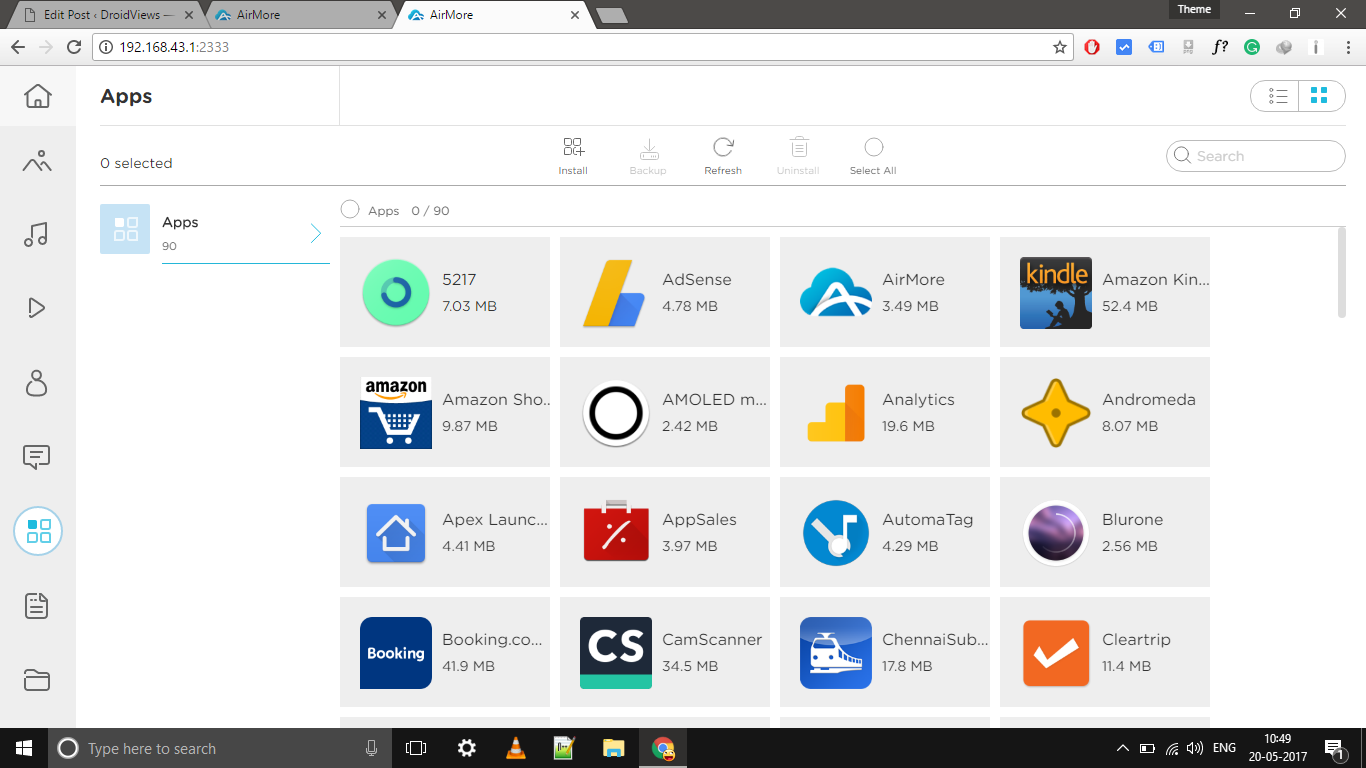Open the Files folder section in sidebar

(37, 680)
